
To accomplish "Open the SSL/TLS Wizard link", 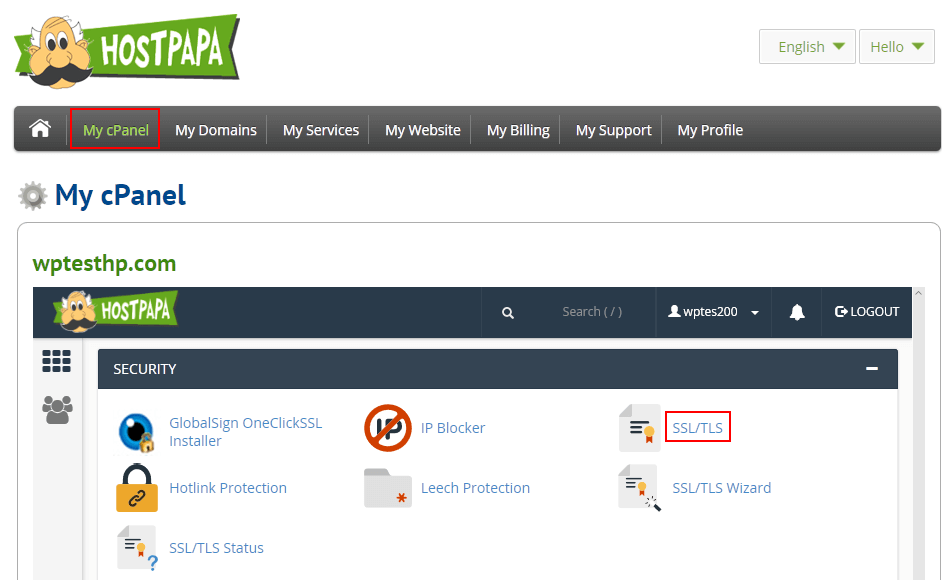I will click(x=722, y=488).
